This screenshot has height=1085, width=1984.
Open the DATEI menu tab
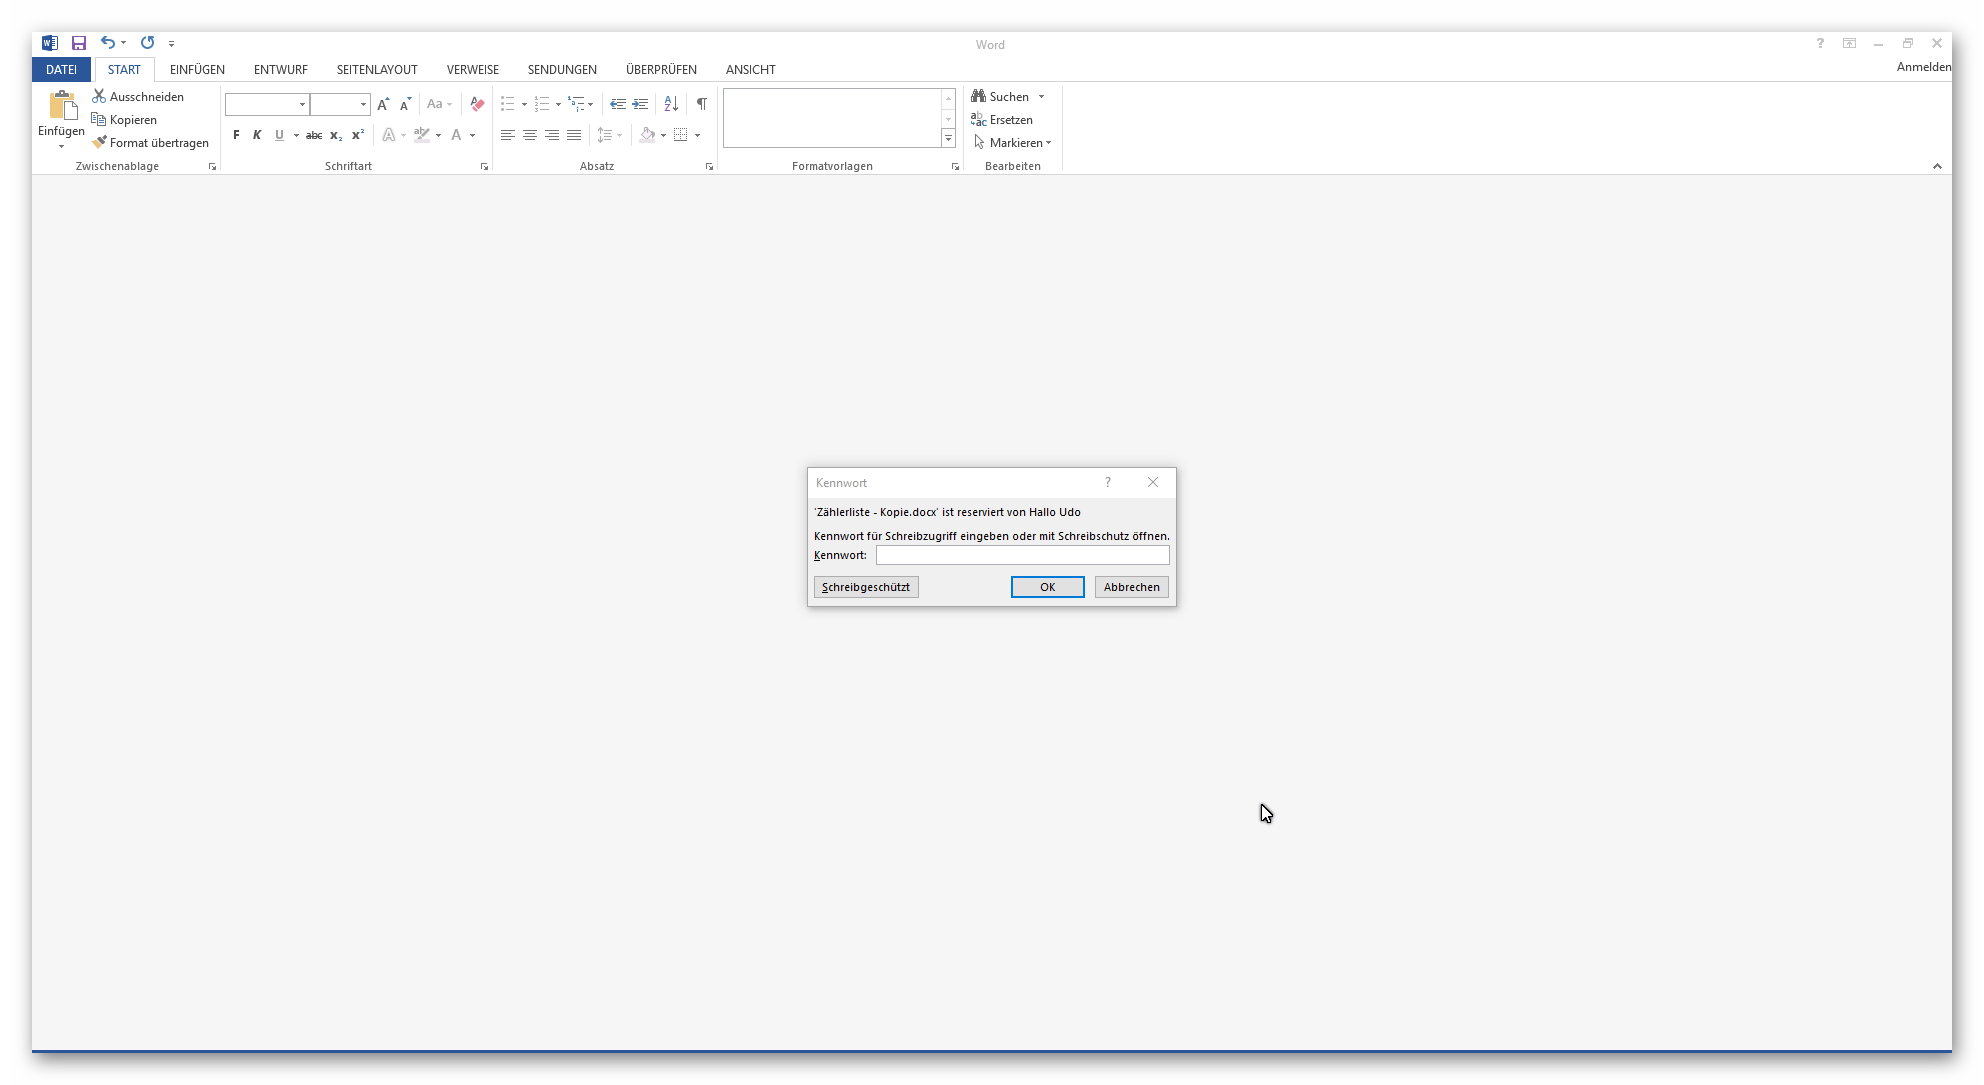(61, 69)
